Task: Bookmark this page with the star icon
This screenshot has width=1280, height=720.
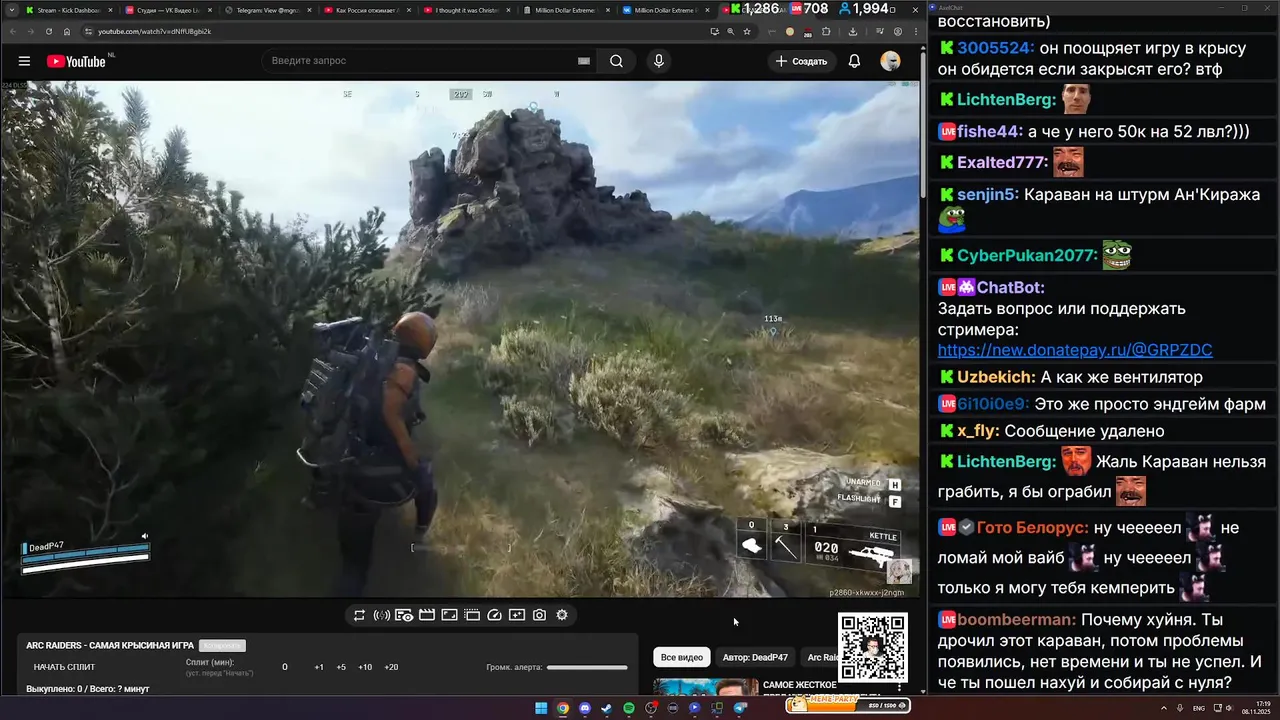Action: tap(747, 31)
